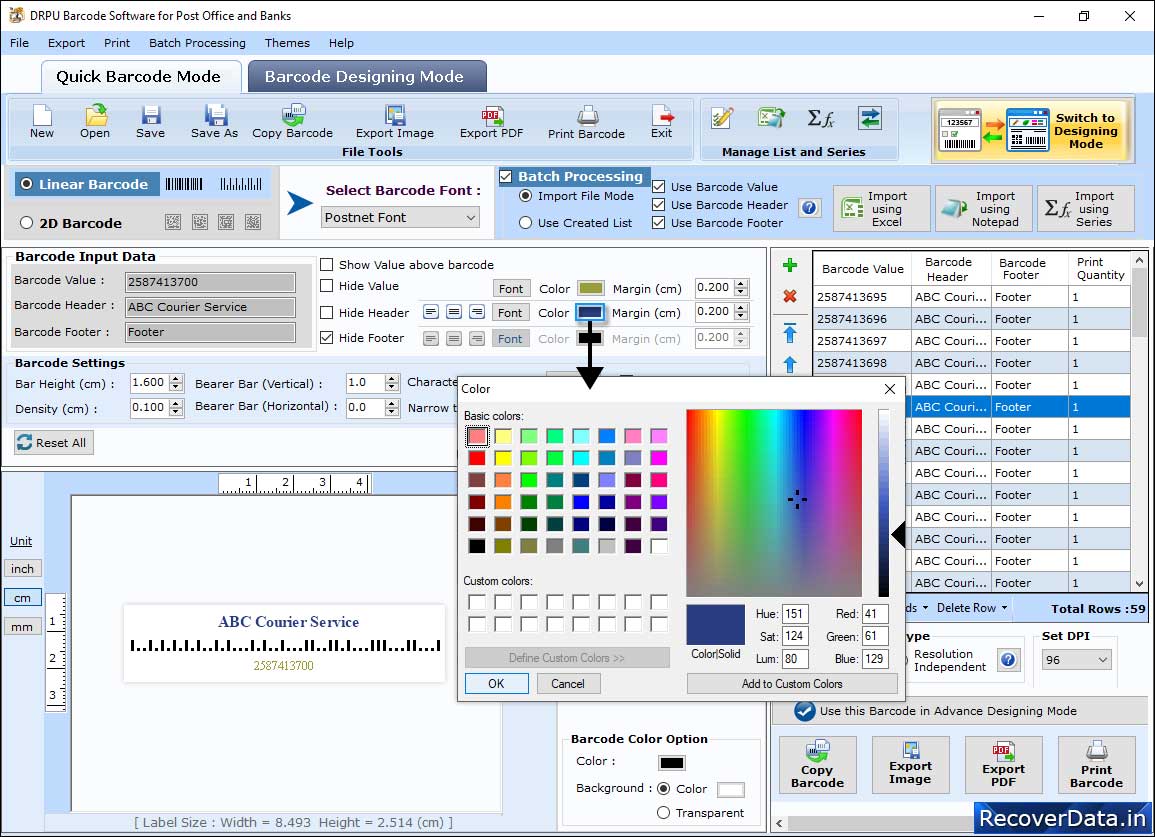This screenshot has height=837, width=1155.
Task: Uncheck the Hide Footer checkbox
Action: 327,338
